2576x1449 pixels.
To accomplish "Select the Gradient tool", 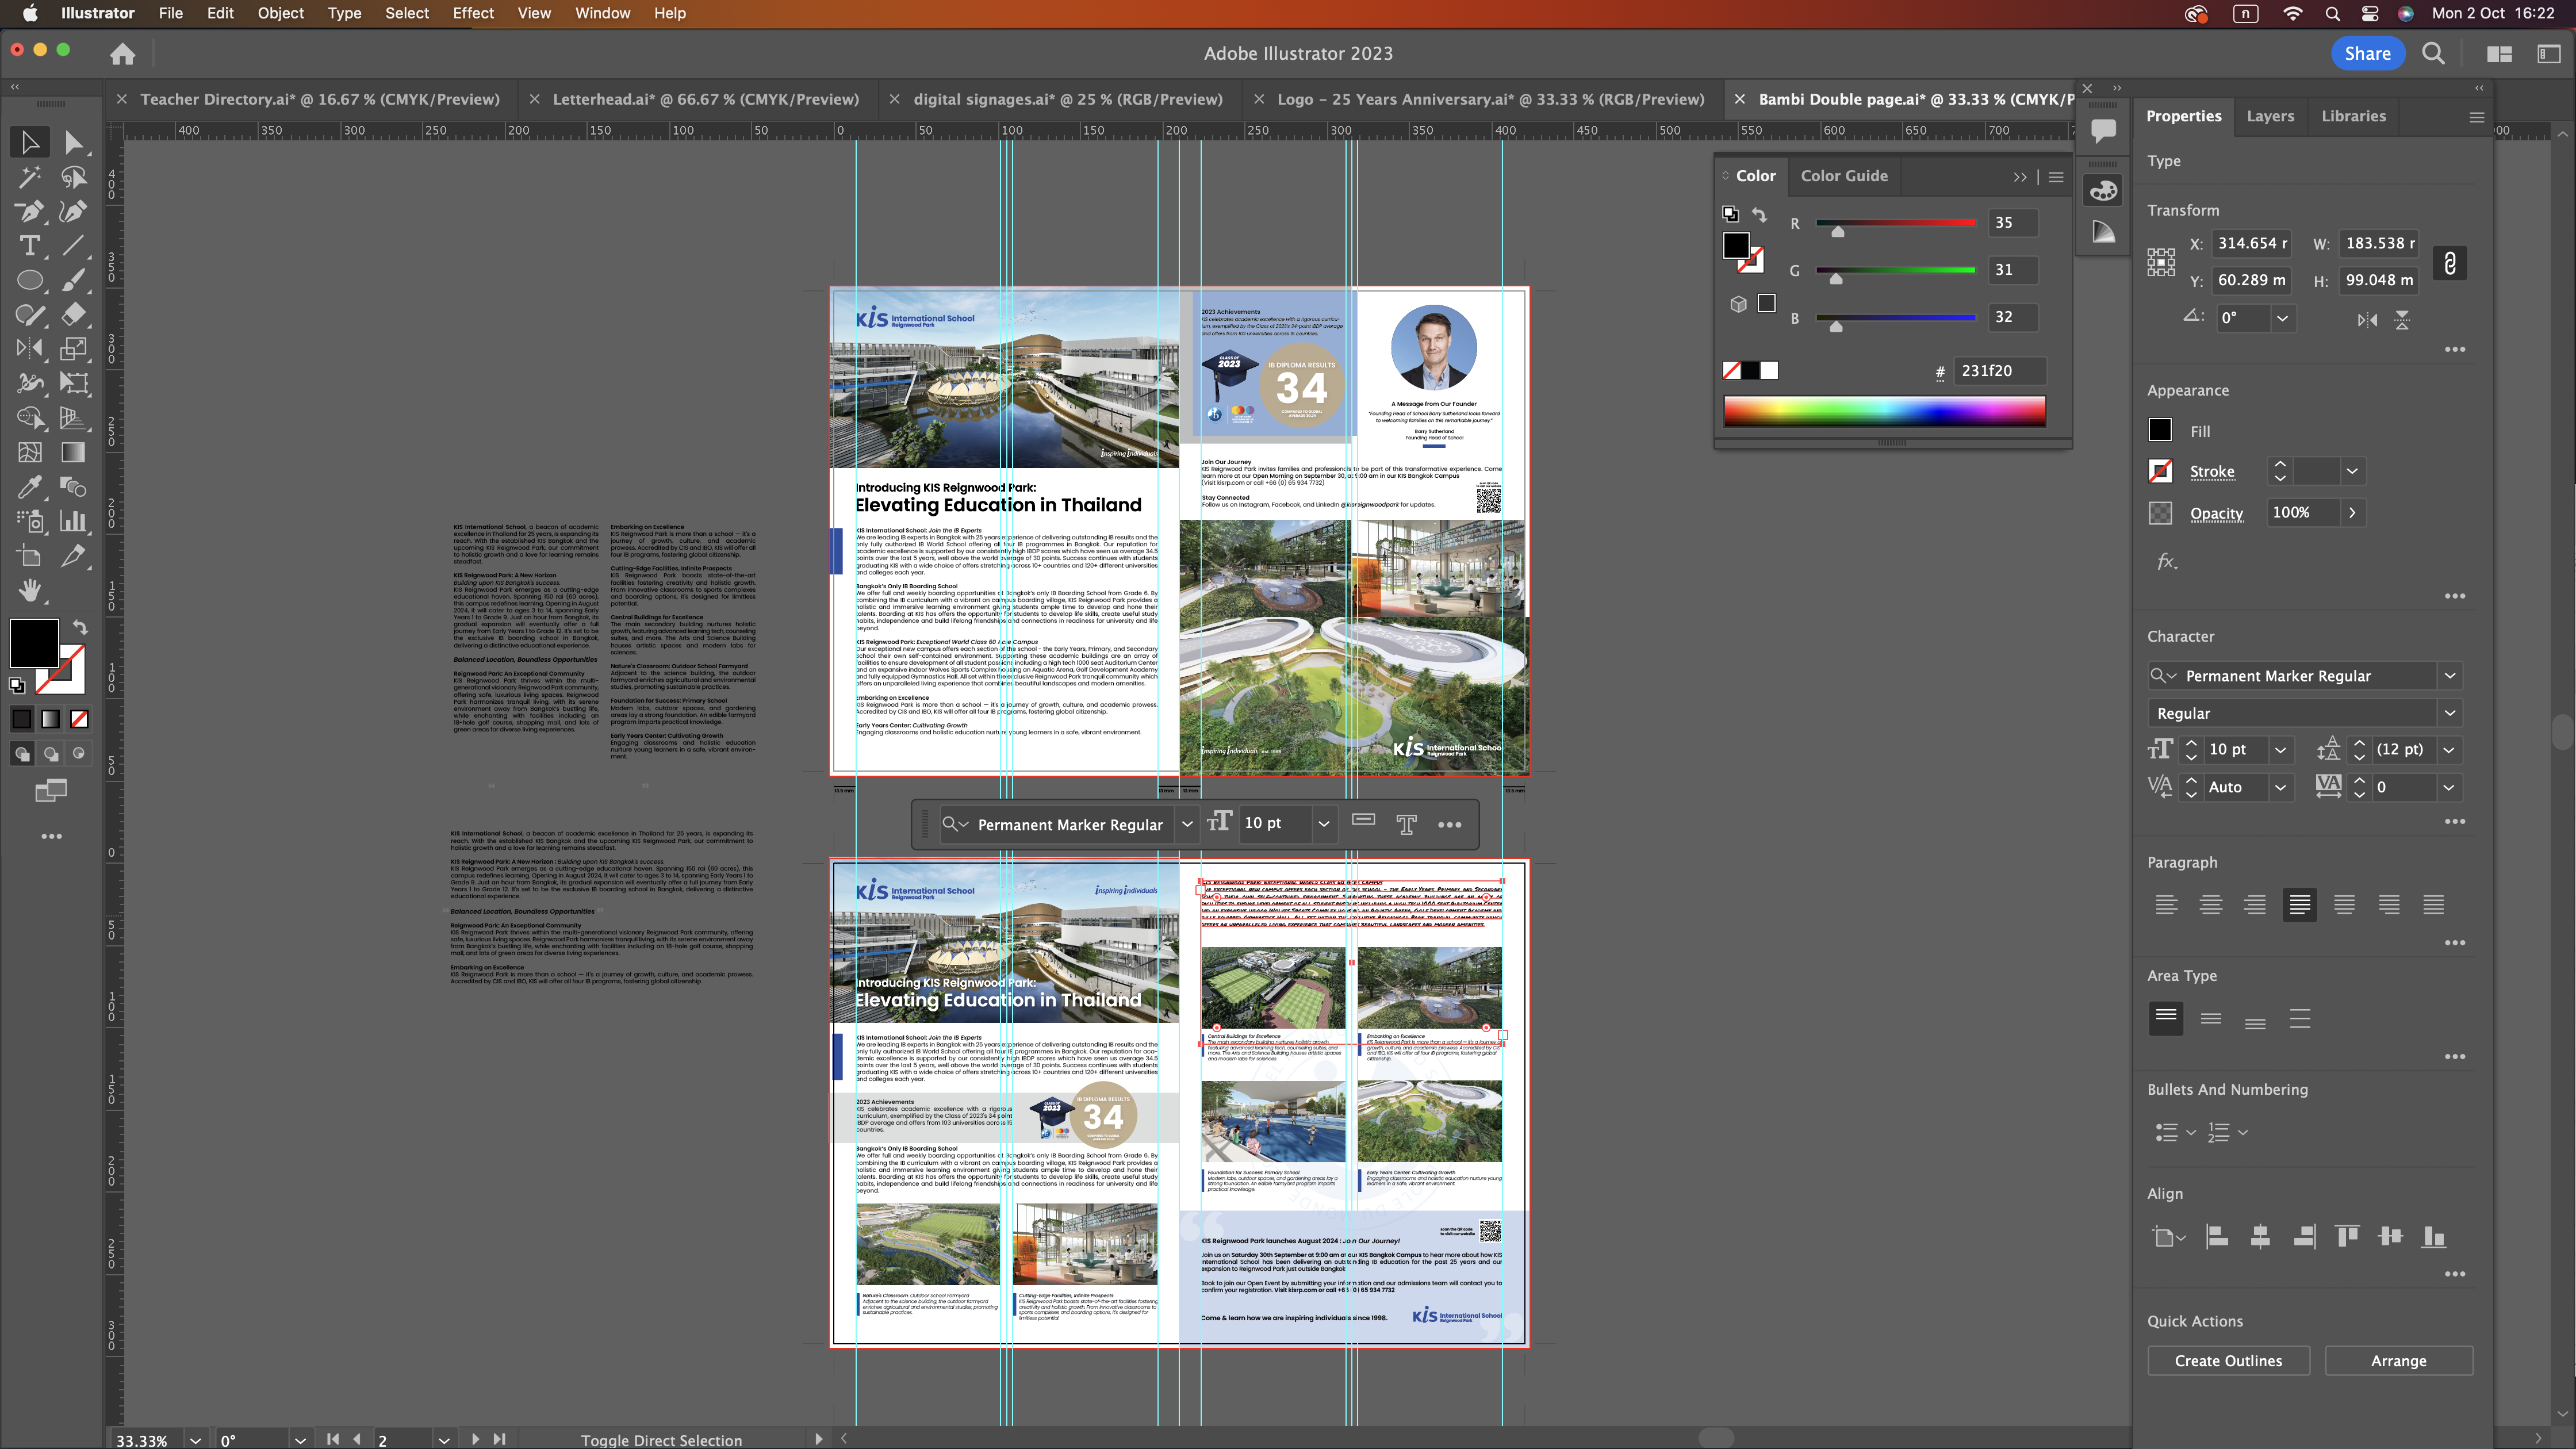I will click(x=73, y=453).
